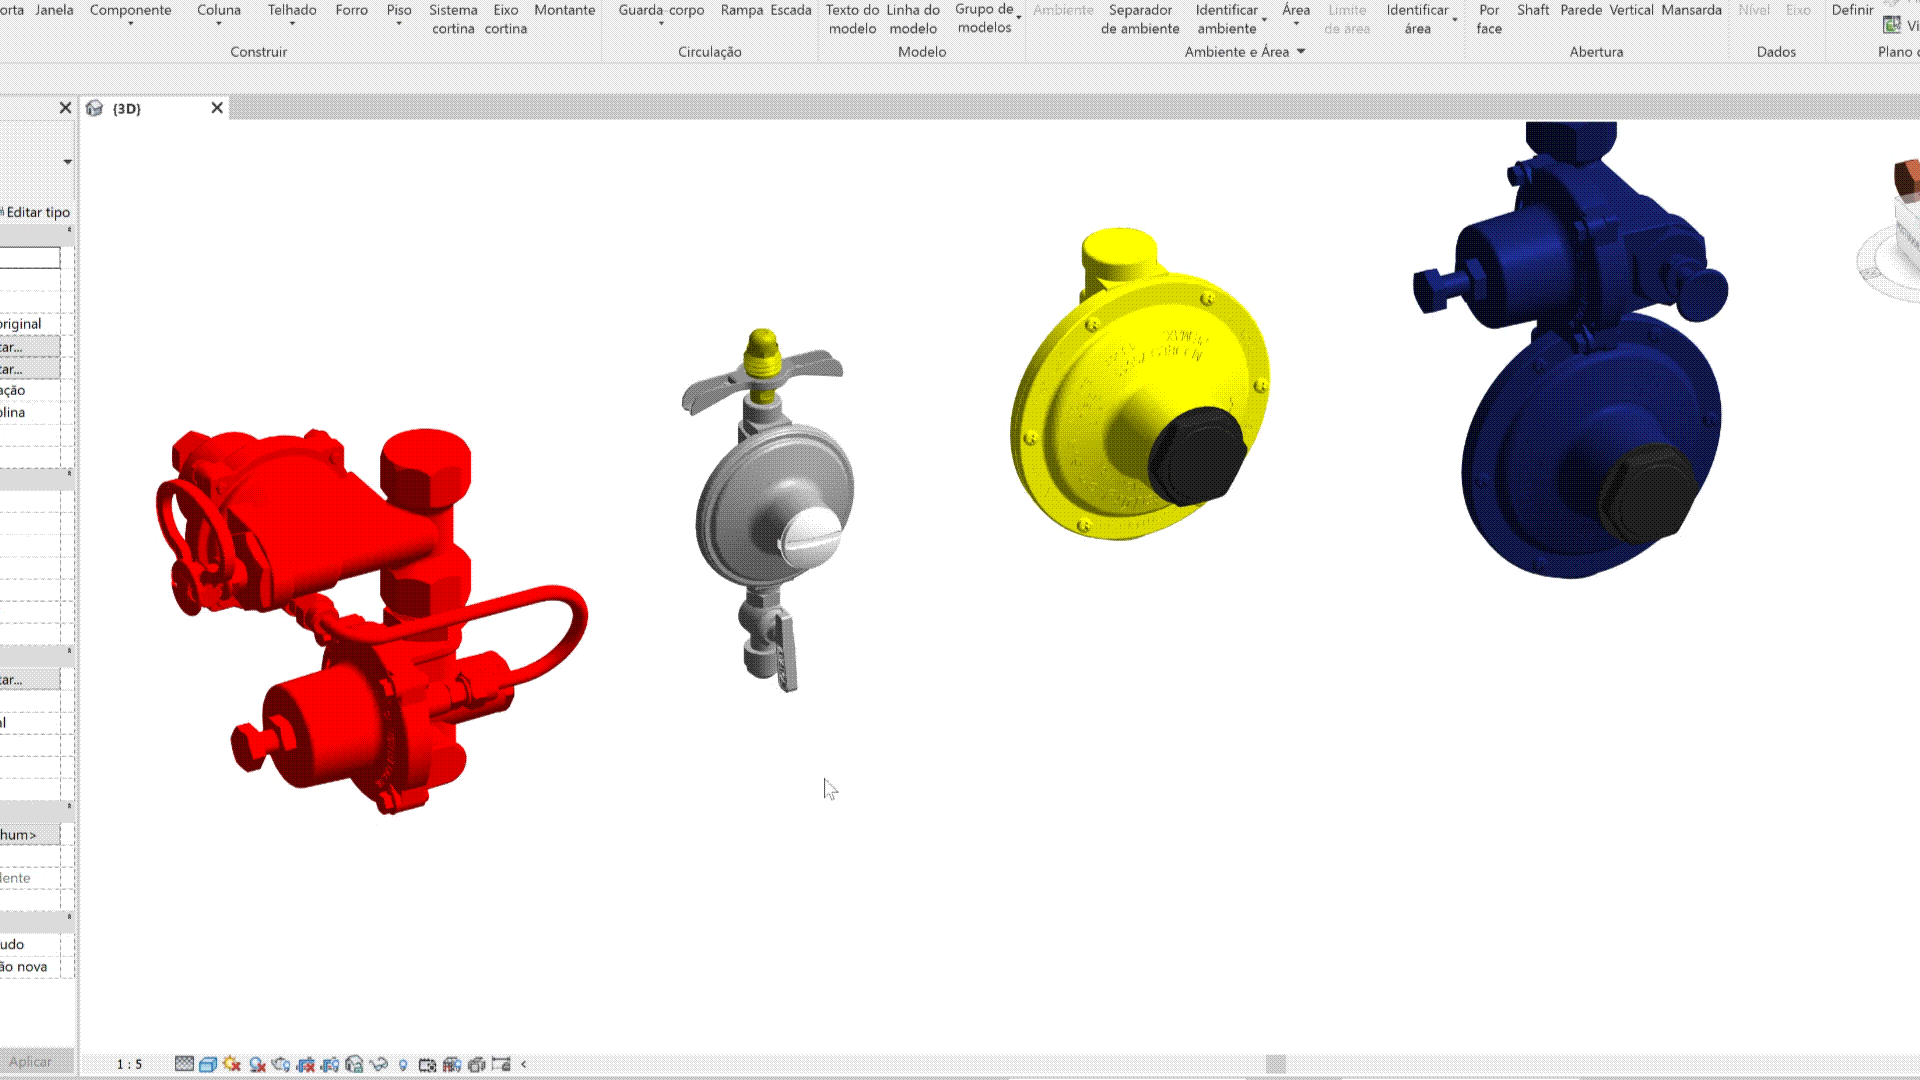Toggle the Sun Path off icon
Screen dimensions: 1920x1080
click(232, 1064)
